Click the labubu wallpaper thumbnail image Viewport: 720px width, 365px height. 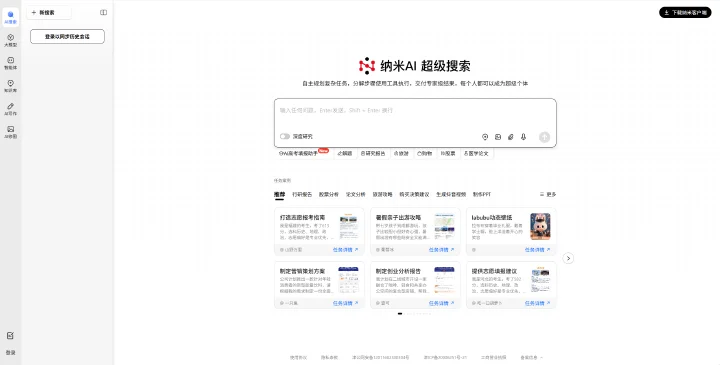540,226
